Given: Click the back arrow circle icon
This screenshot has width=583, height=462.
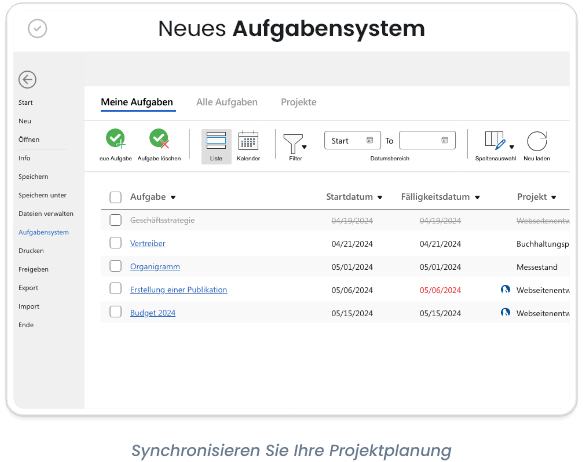Looking at the screenshot, I should (27, 80).
